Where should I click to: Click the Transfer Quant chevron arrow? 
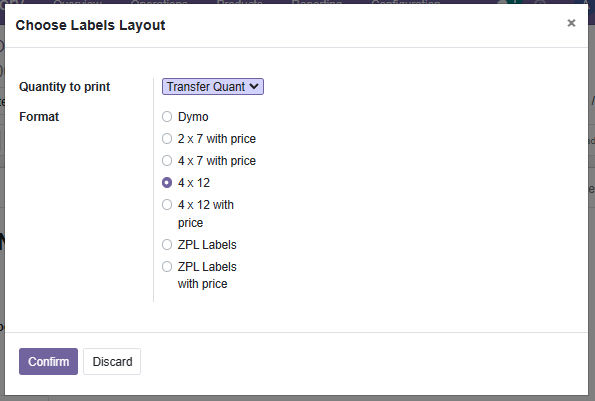coord(254,86)
